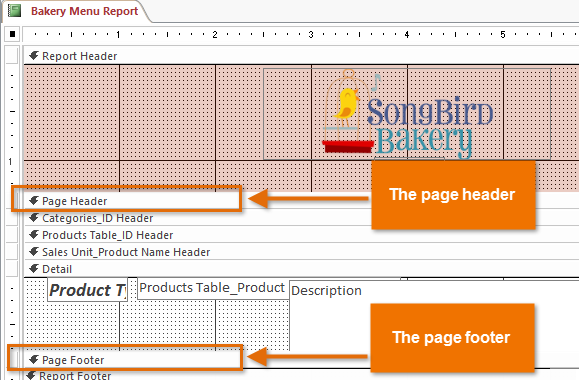Click the Categories_ID Header arrow icon

tap(34, 218)
